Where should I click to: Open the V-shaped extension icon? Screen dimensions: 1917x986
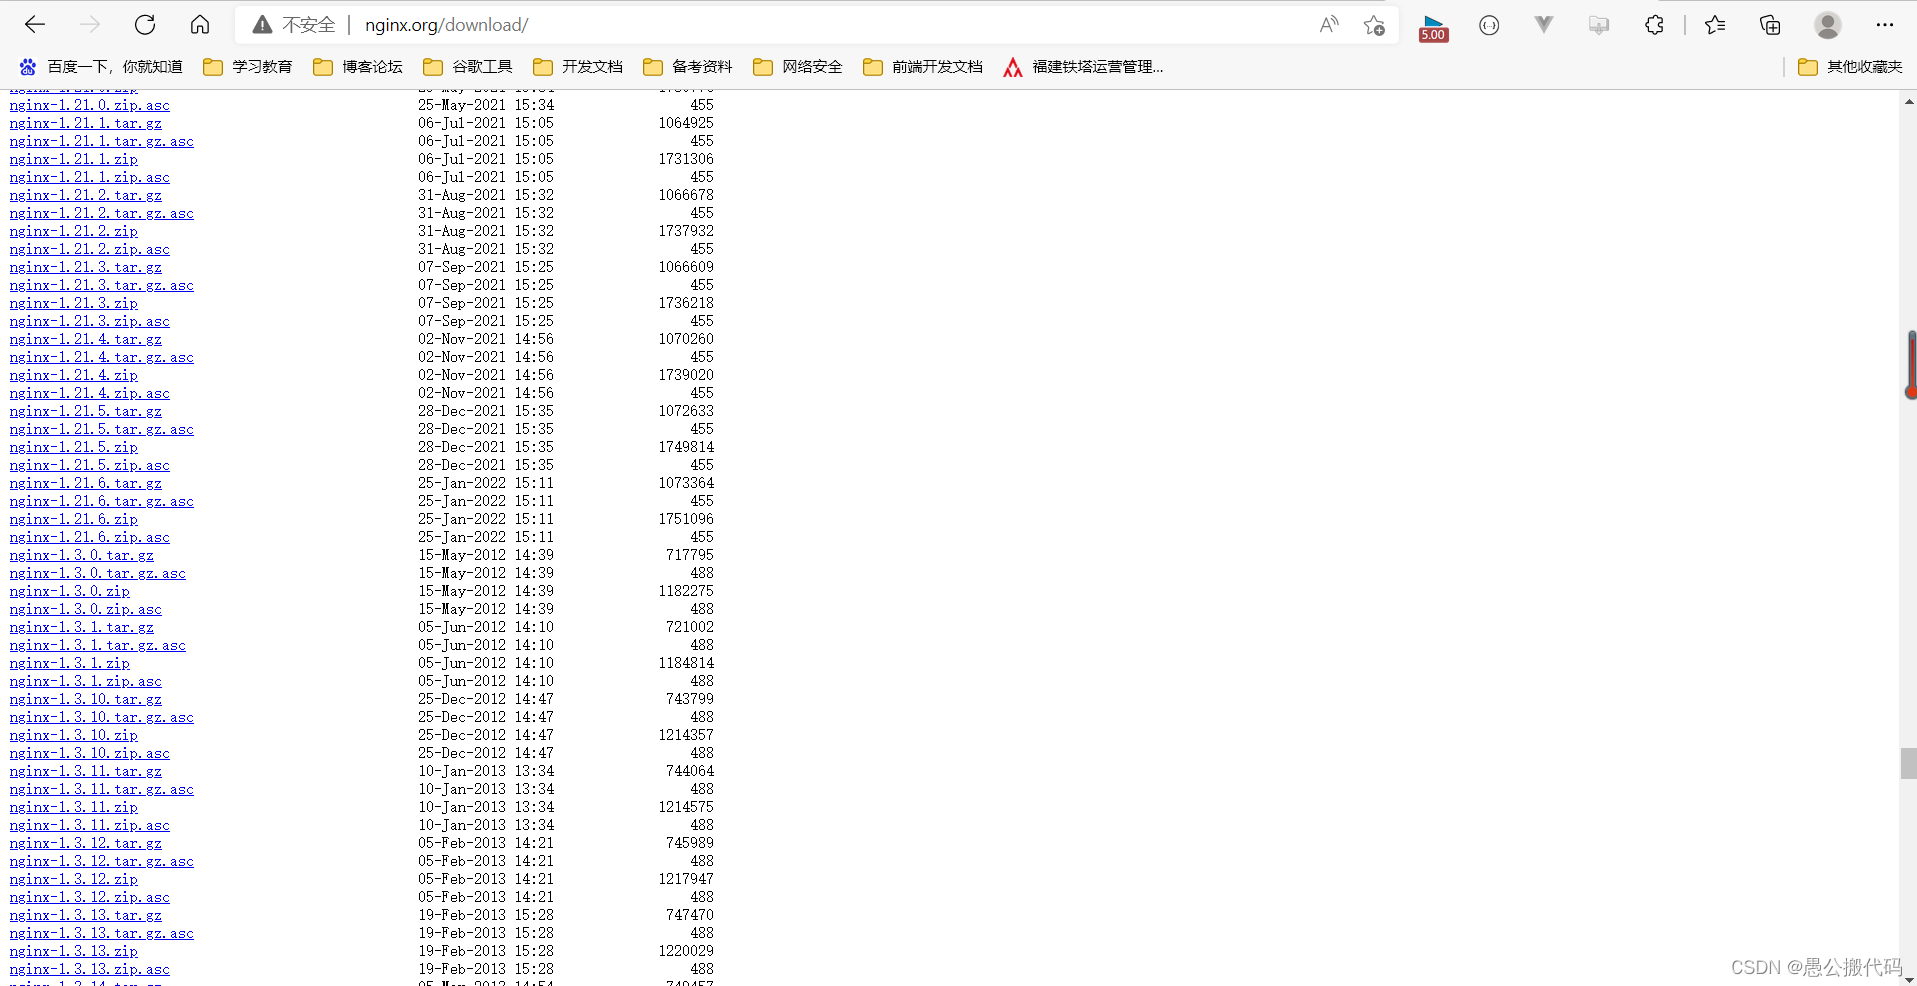pos(1544,25)
